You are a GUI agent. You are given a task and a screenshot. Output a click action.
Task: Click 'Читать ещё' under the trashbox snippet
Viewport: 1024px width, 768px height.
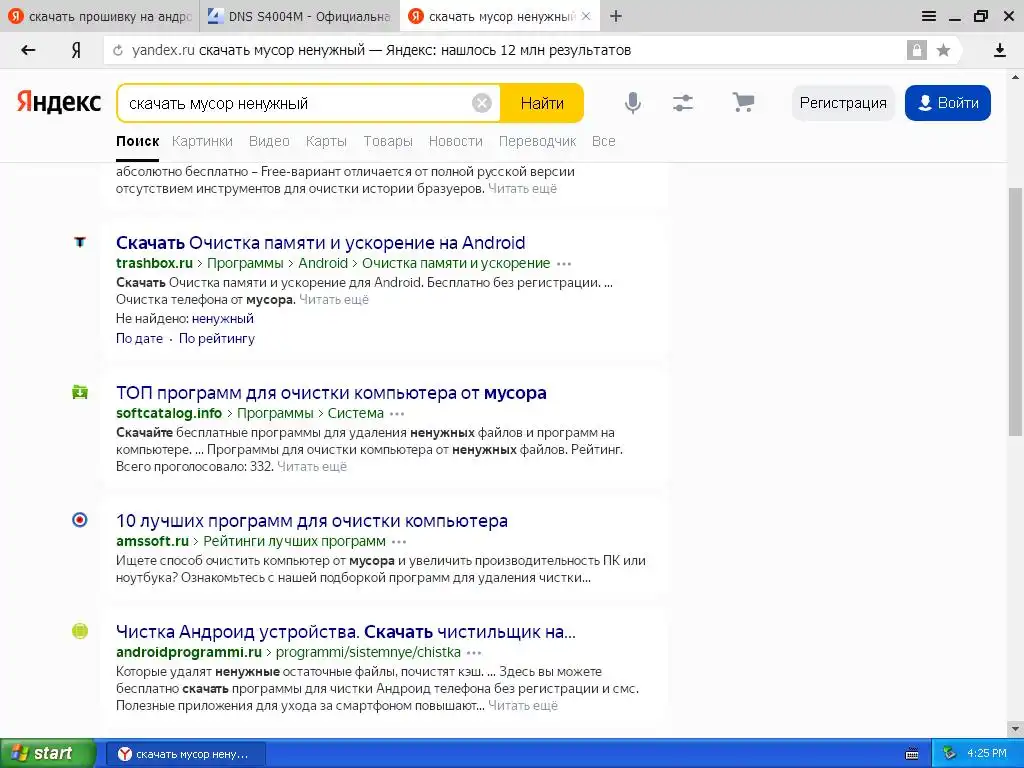click(x=334, y=300)
